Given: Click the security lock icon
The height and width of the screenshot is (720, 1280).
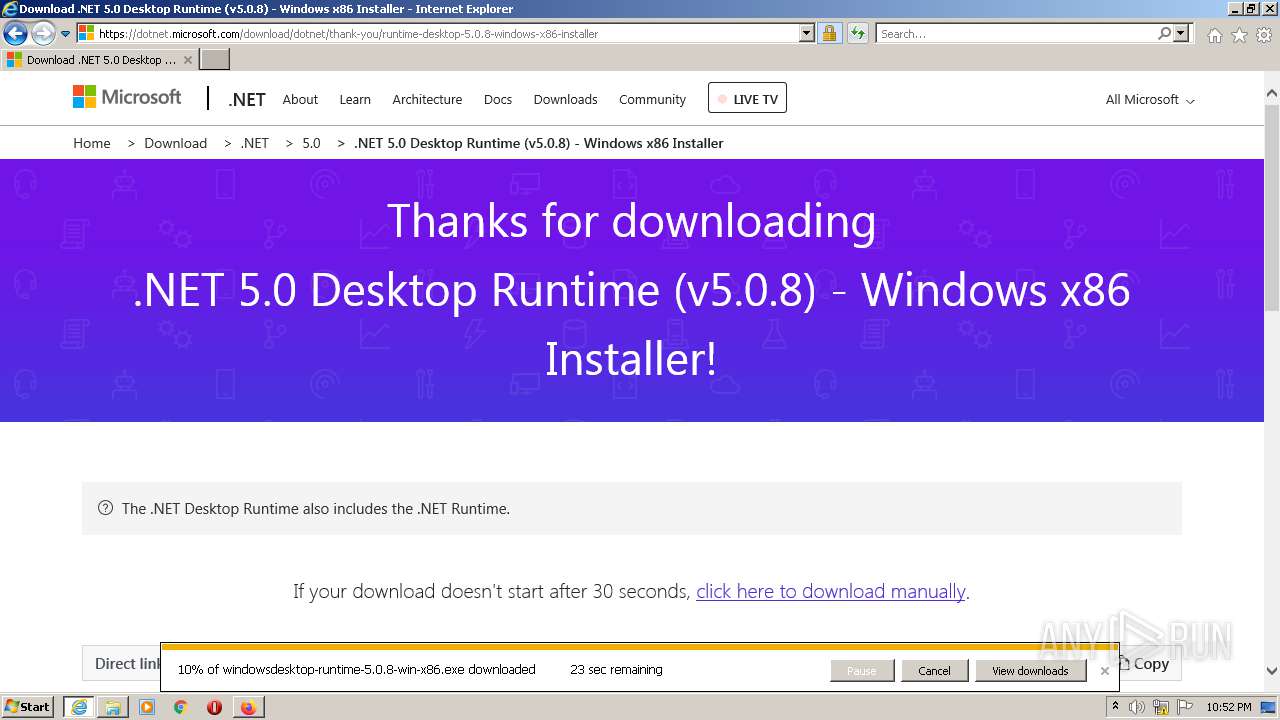Looking at the screenshot, I should [829, 34].
